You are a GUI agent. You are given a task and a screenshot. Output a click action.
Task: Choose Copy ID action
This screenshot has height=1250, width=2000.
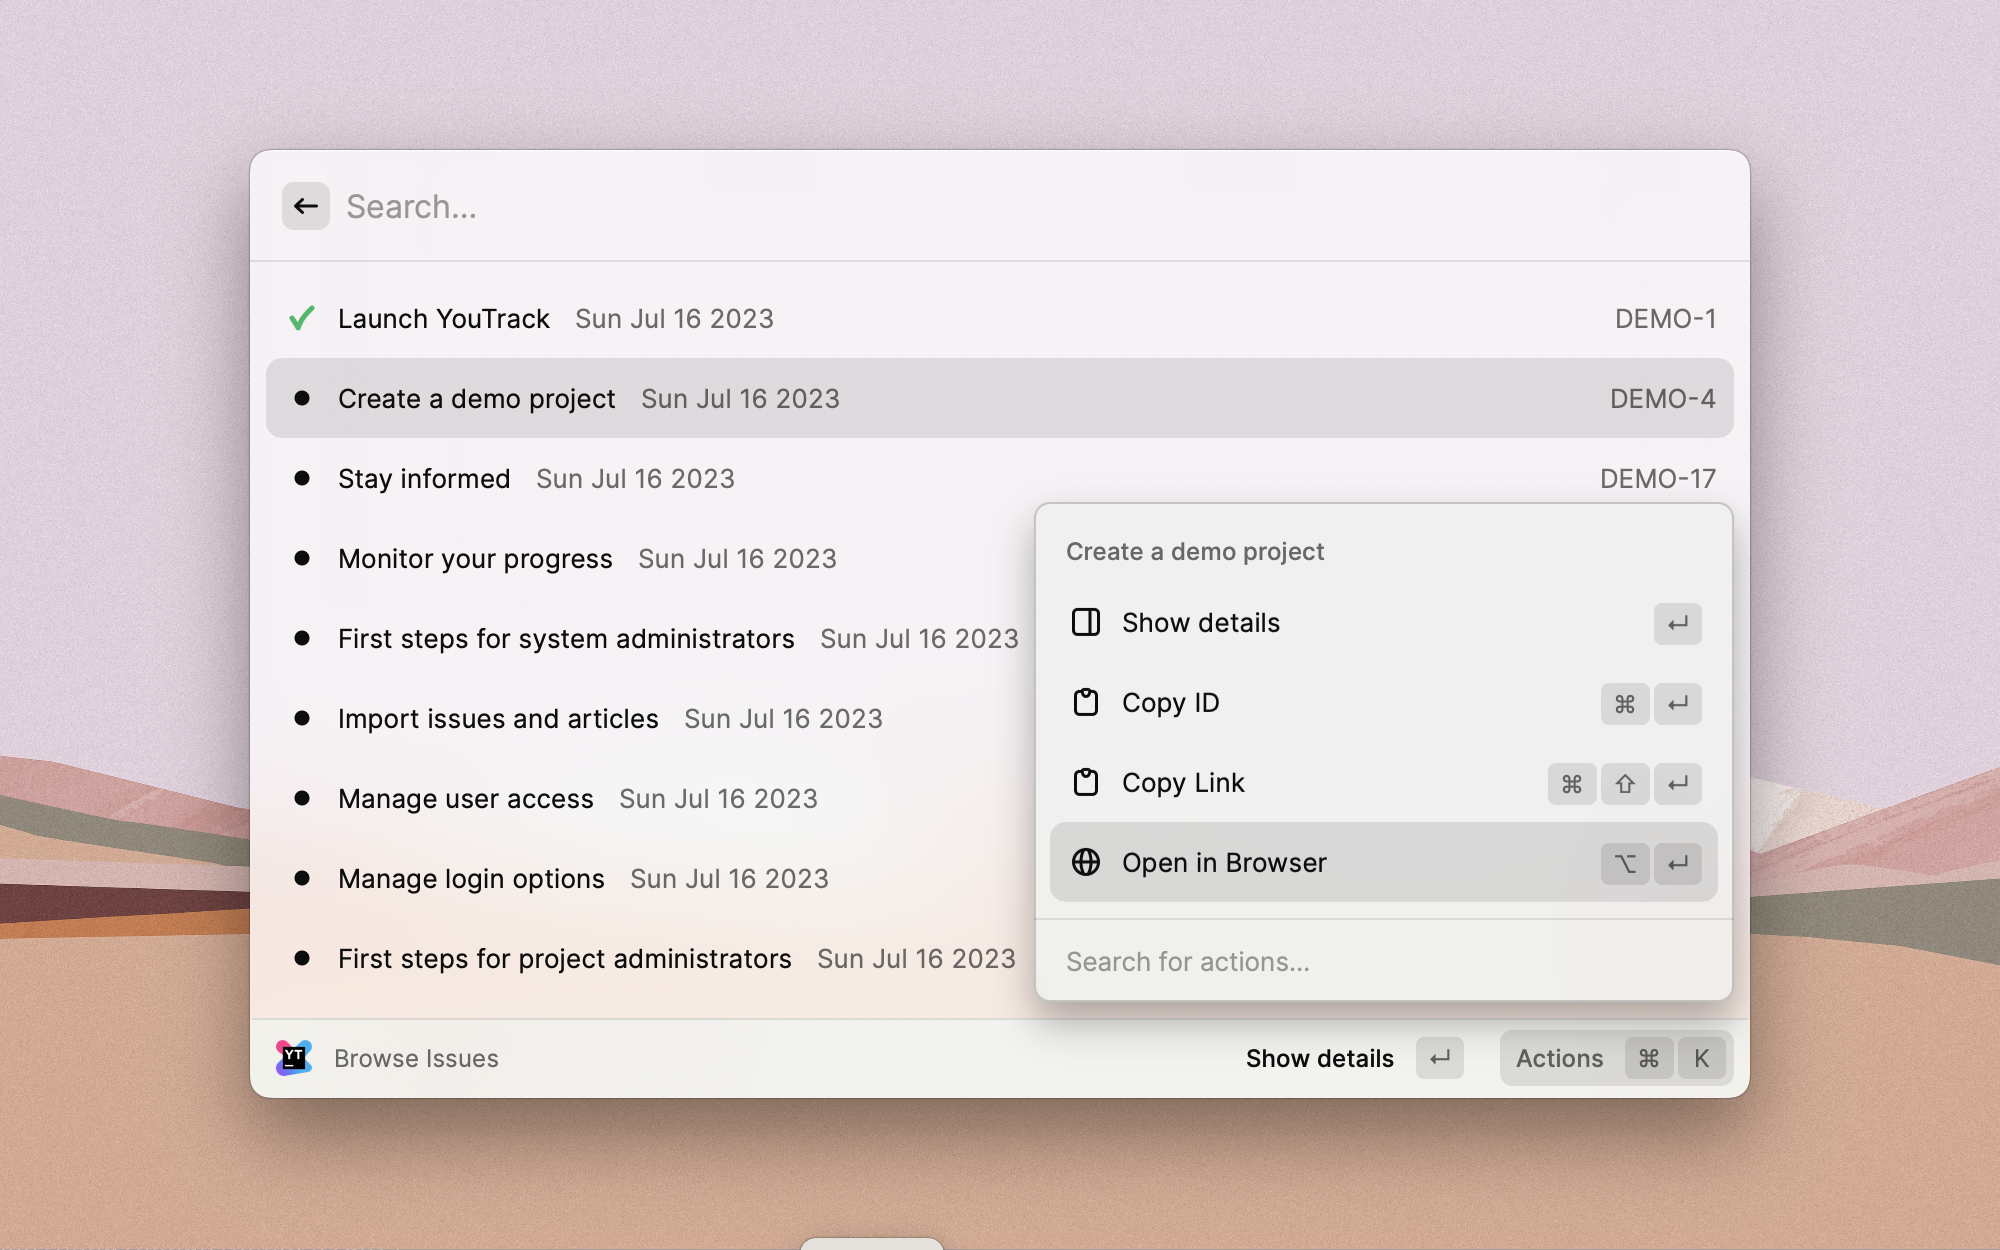[1384, 703]
